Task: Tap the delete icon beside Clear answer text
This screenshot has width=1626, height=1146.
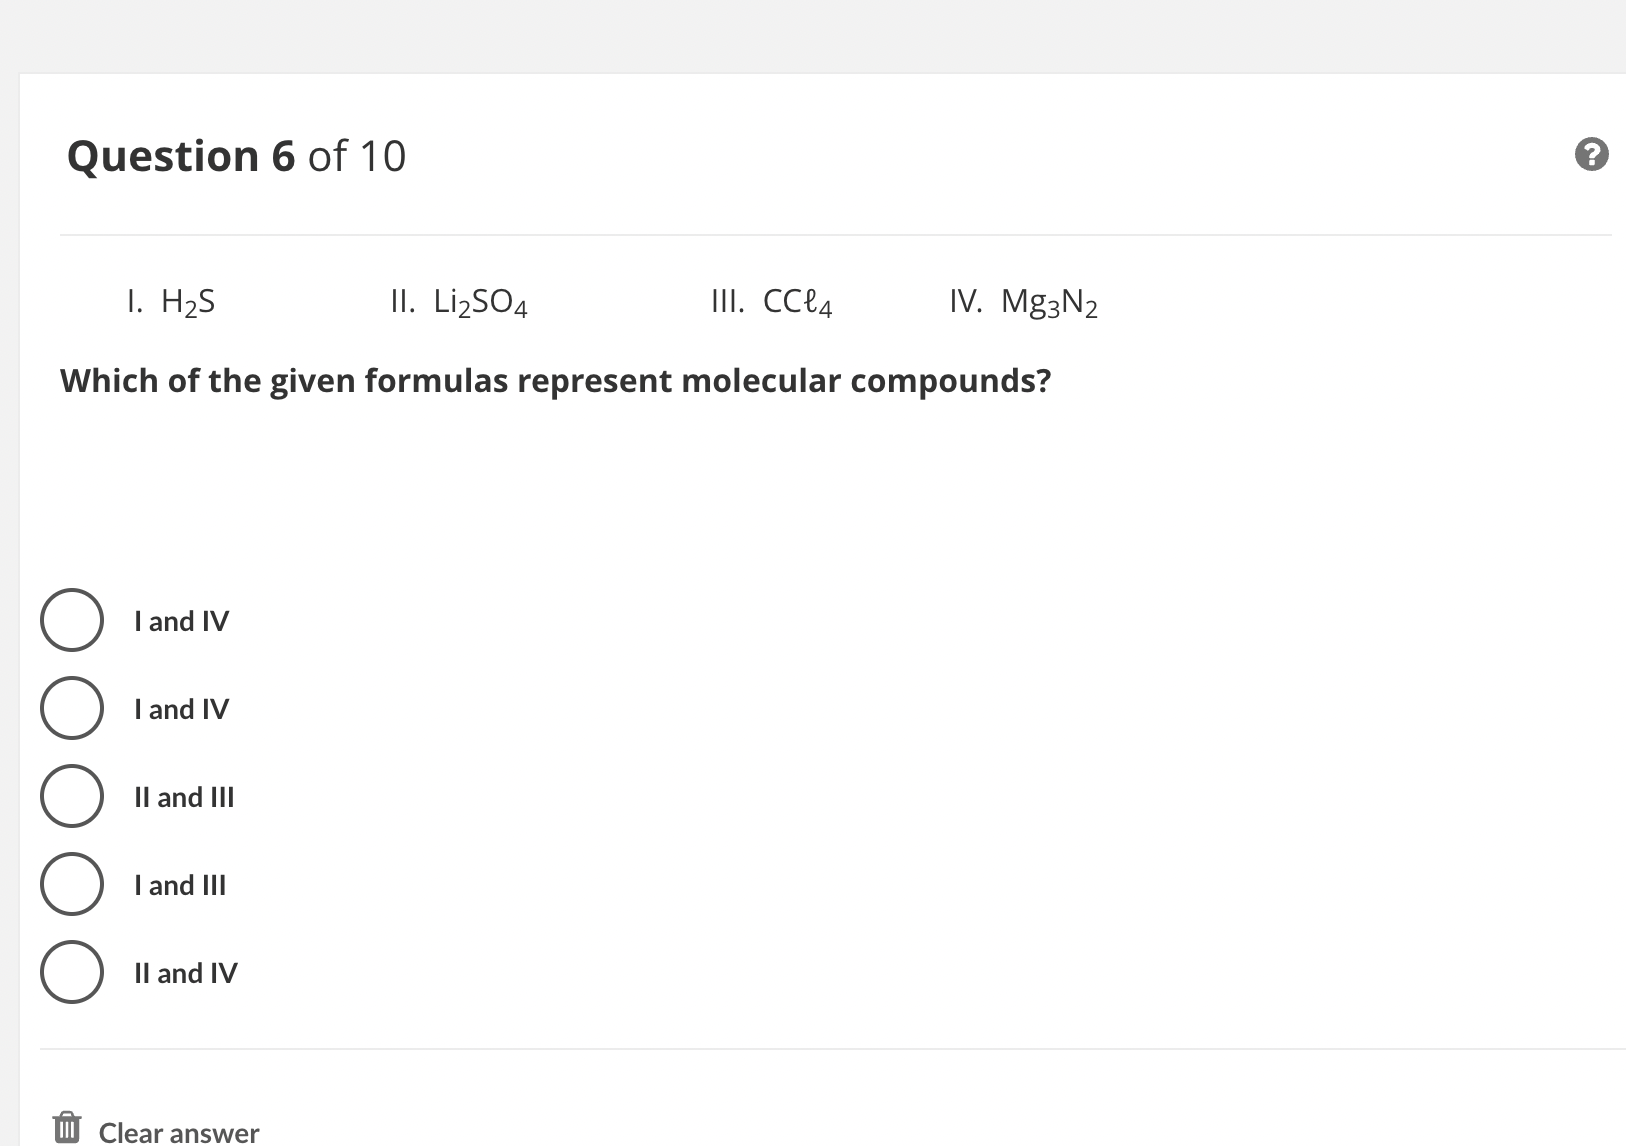Action: point(66,1125)
